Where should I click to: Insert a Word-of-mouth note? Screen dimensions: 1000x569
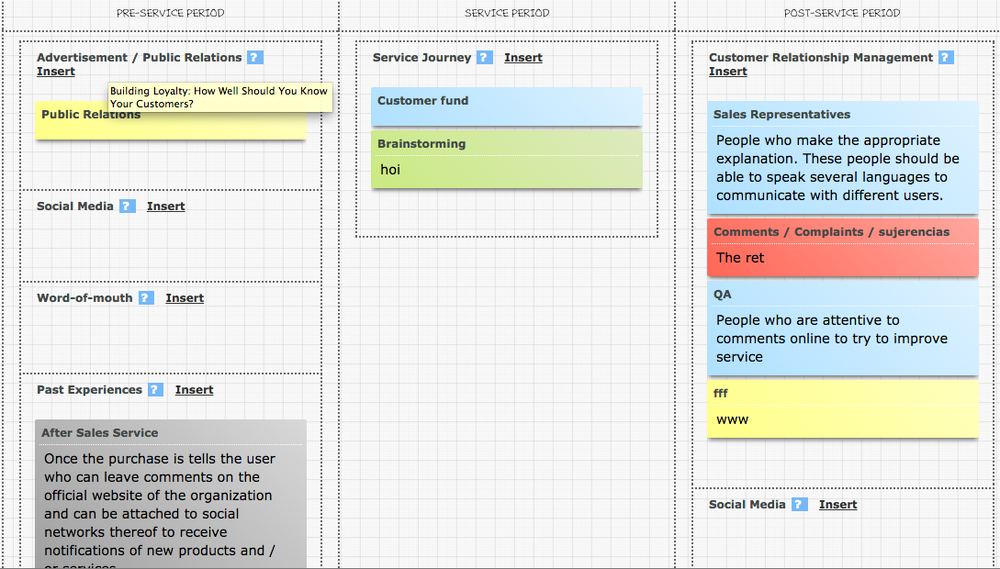185,298
